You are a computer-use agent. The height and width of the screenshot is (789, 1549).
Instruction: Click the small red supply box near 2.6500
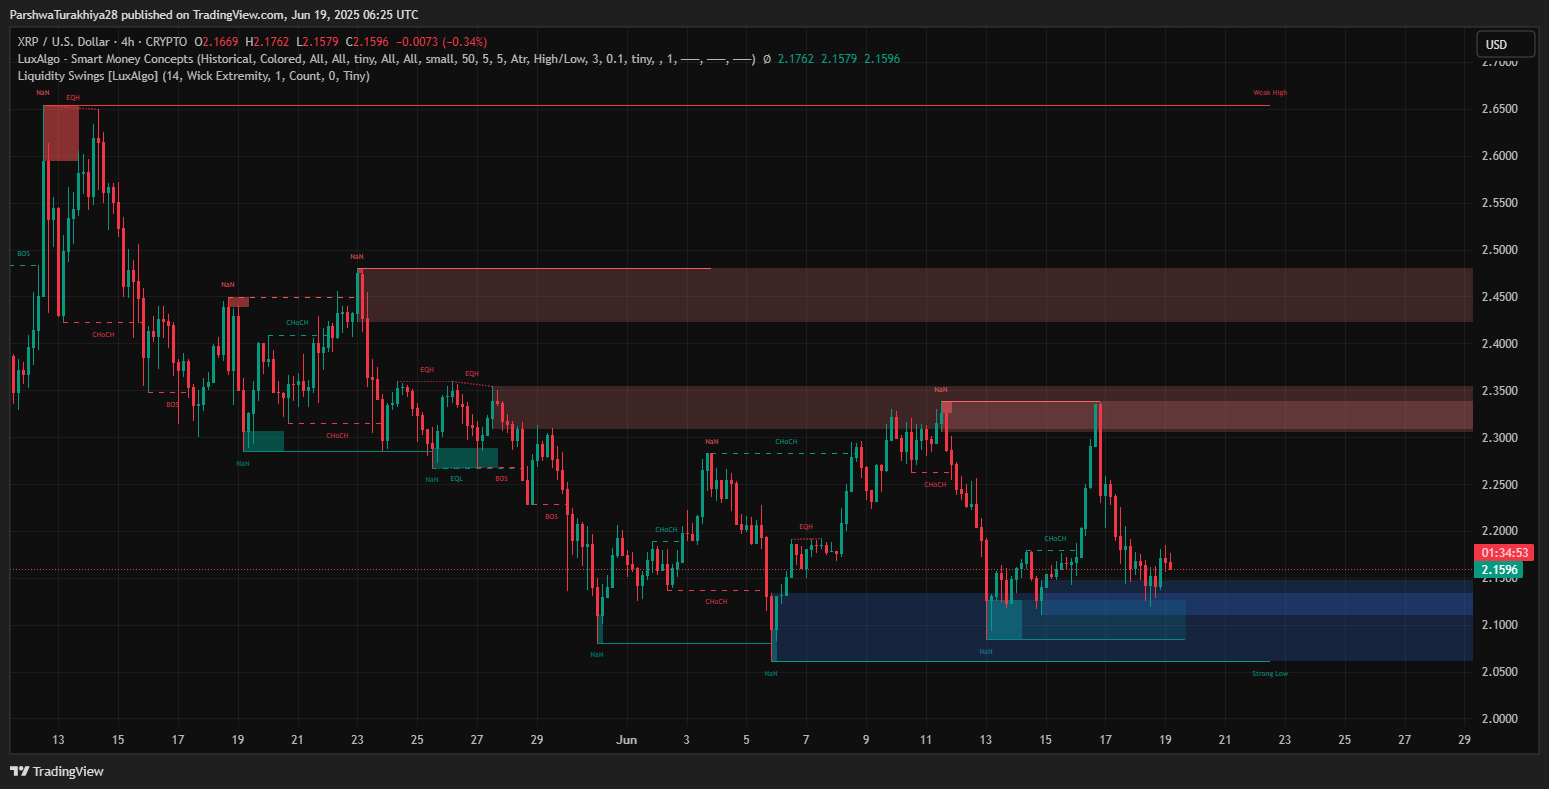pyautogui.click(x=60, y=133)
